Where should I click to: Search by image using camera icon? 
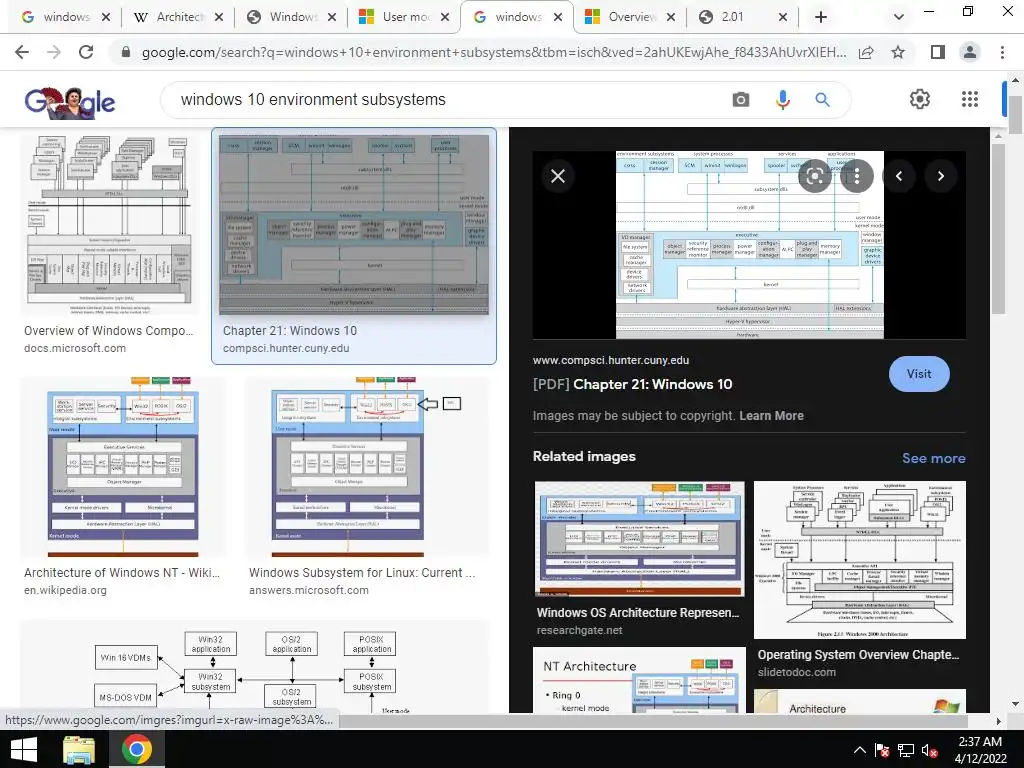tap(741, 99)
